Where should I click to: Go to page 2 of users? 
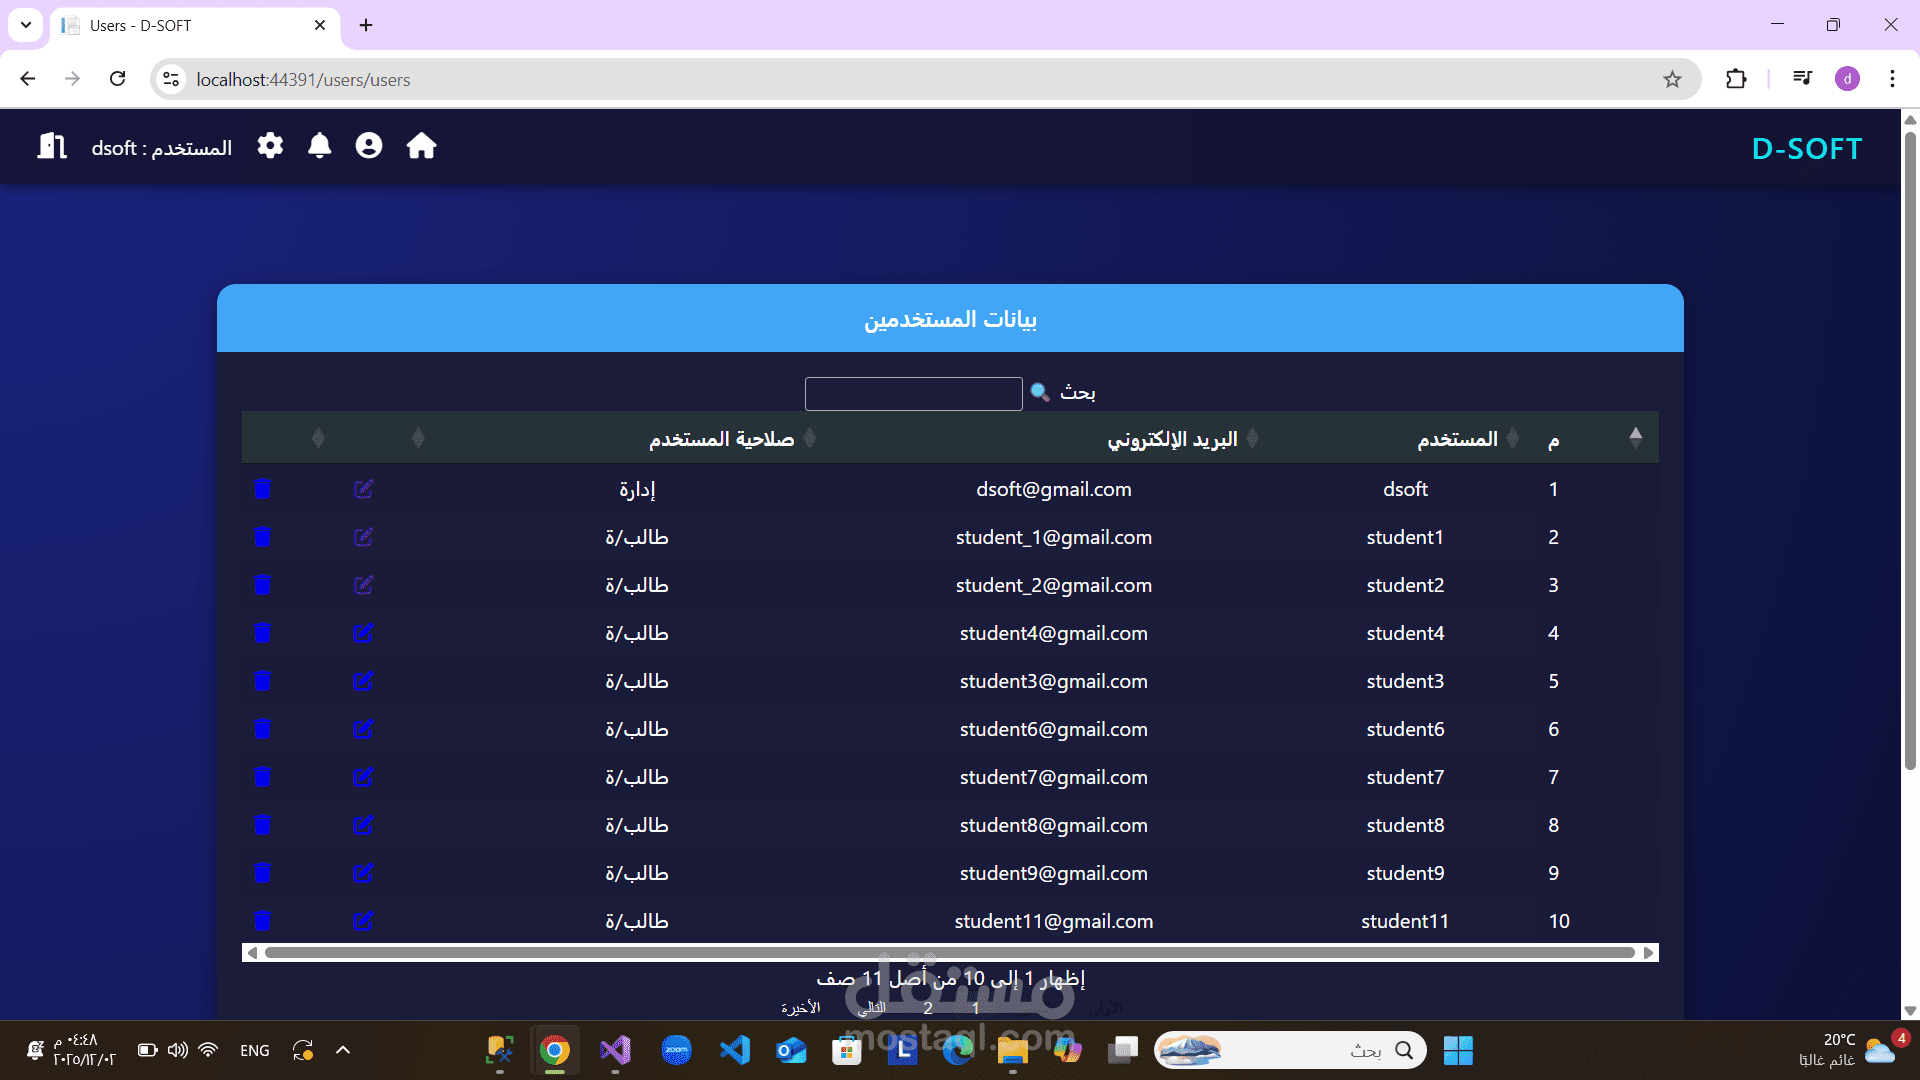point(928,1008)
